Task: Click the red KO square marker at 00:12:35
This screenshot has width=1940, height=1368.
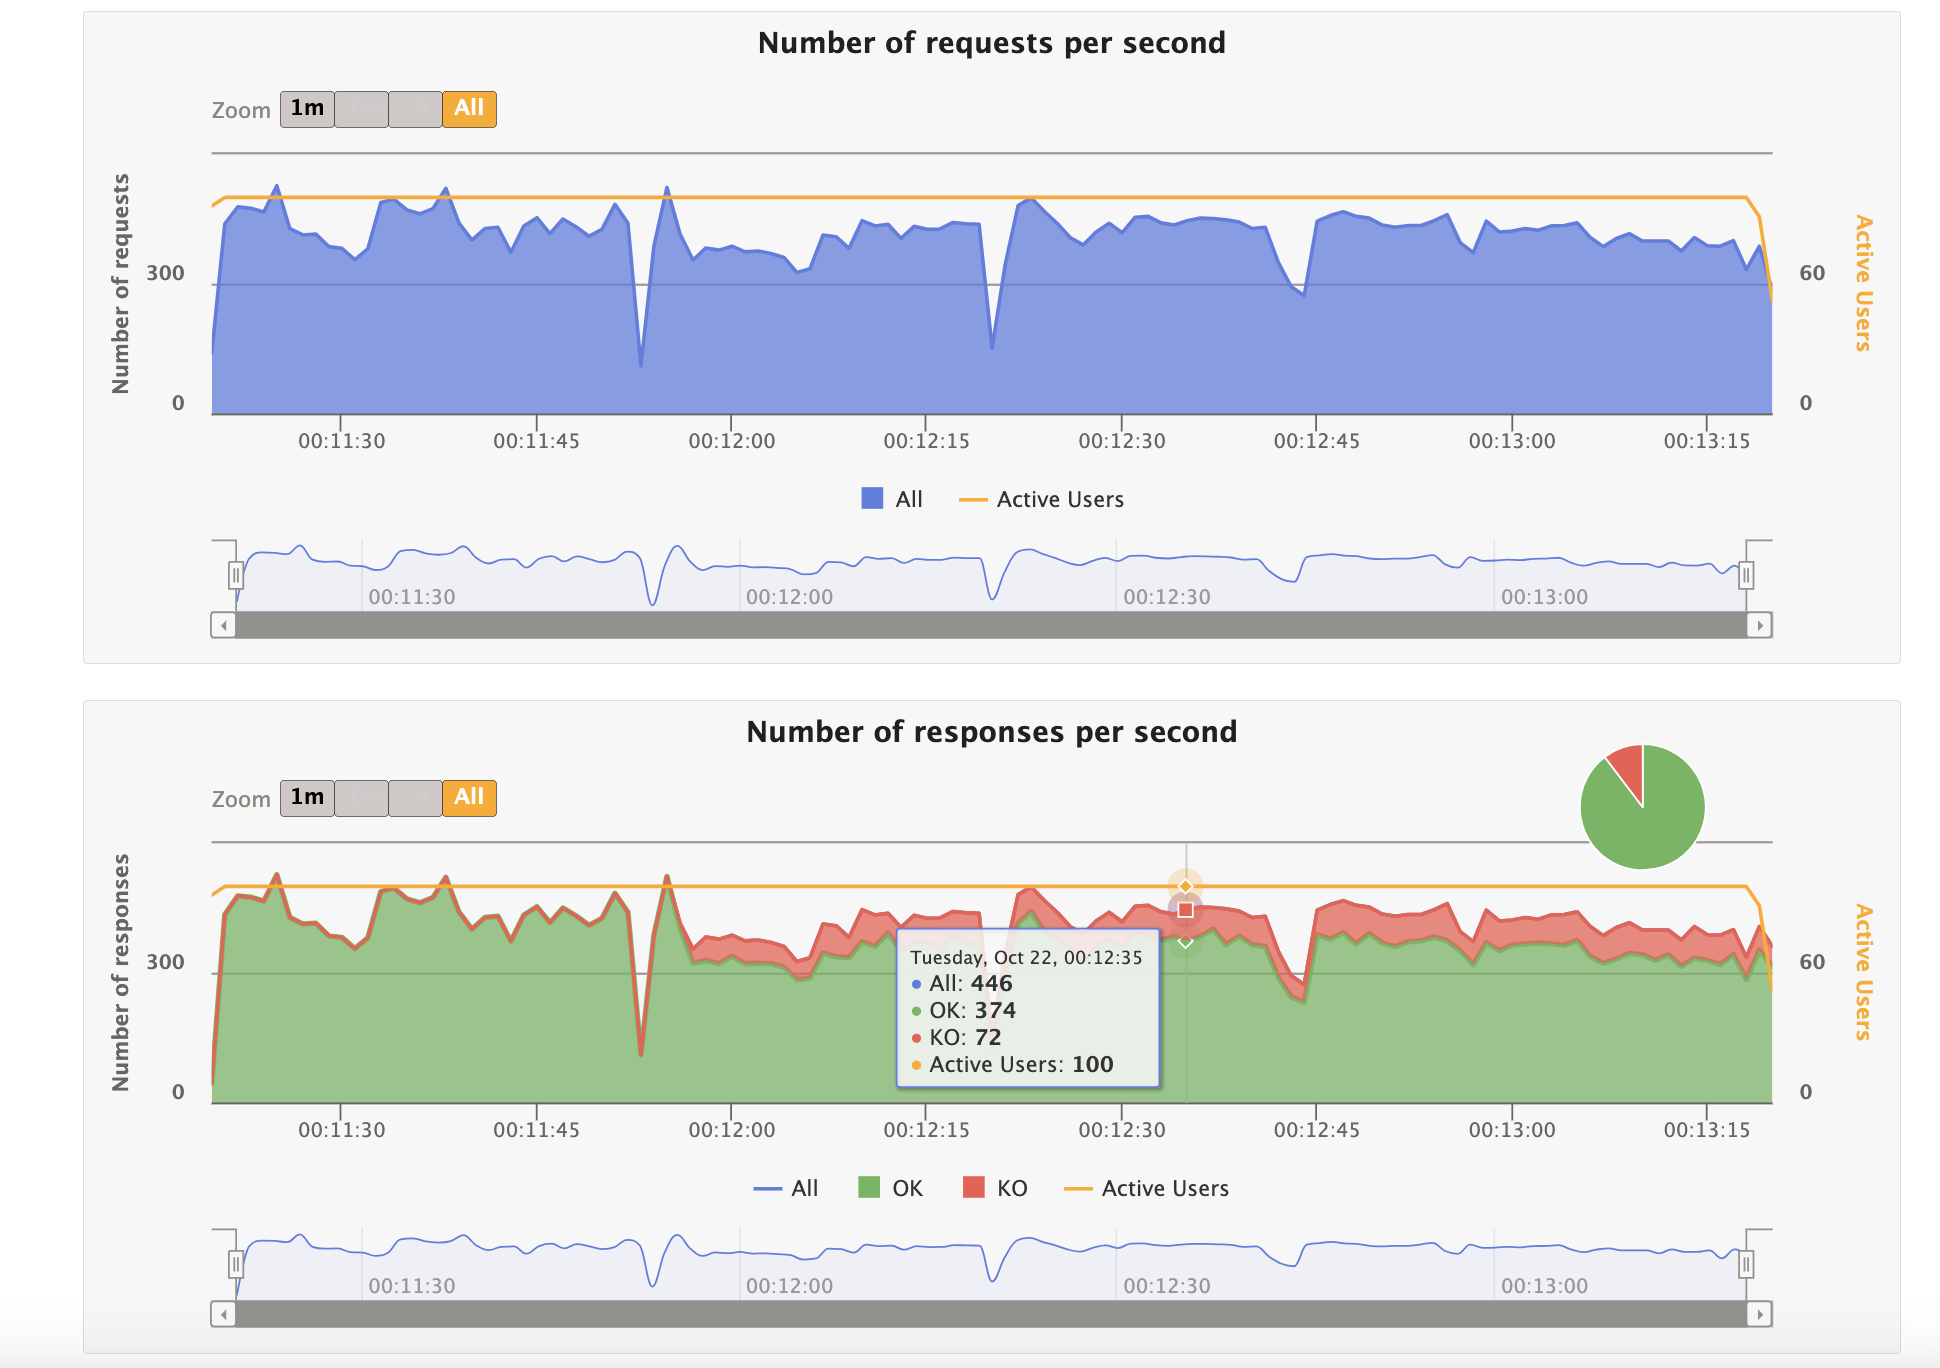Action: [1186, 910]
